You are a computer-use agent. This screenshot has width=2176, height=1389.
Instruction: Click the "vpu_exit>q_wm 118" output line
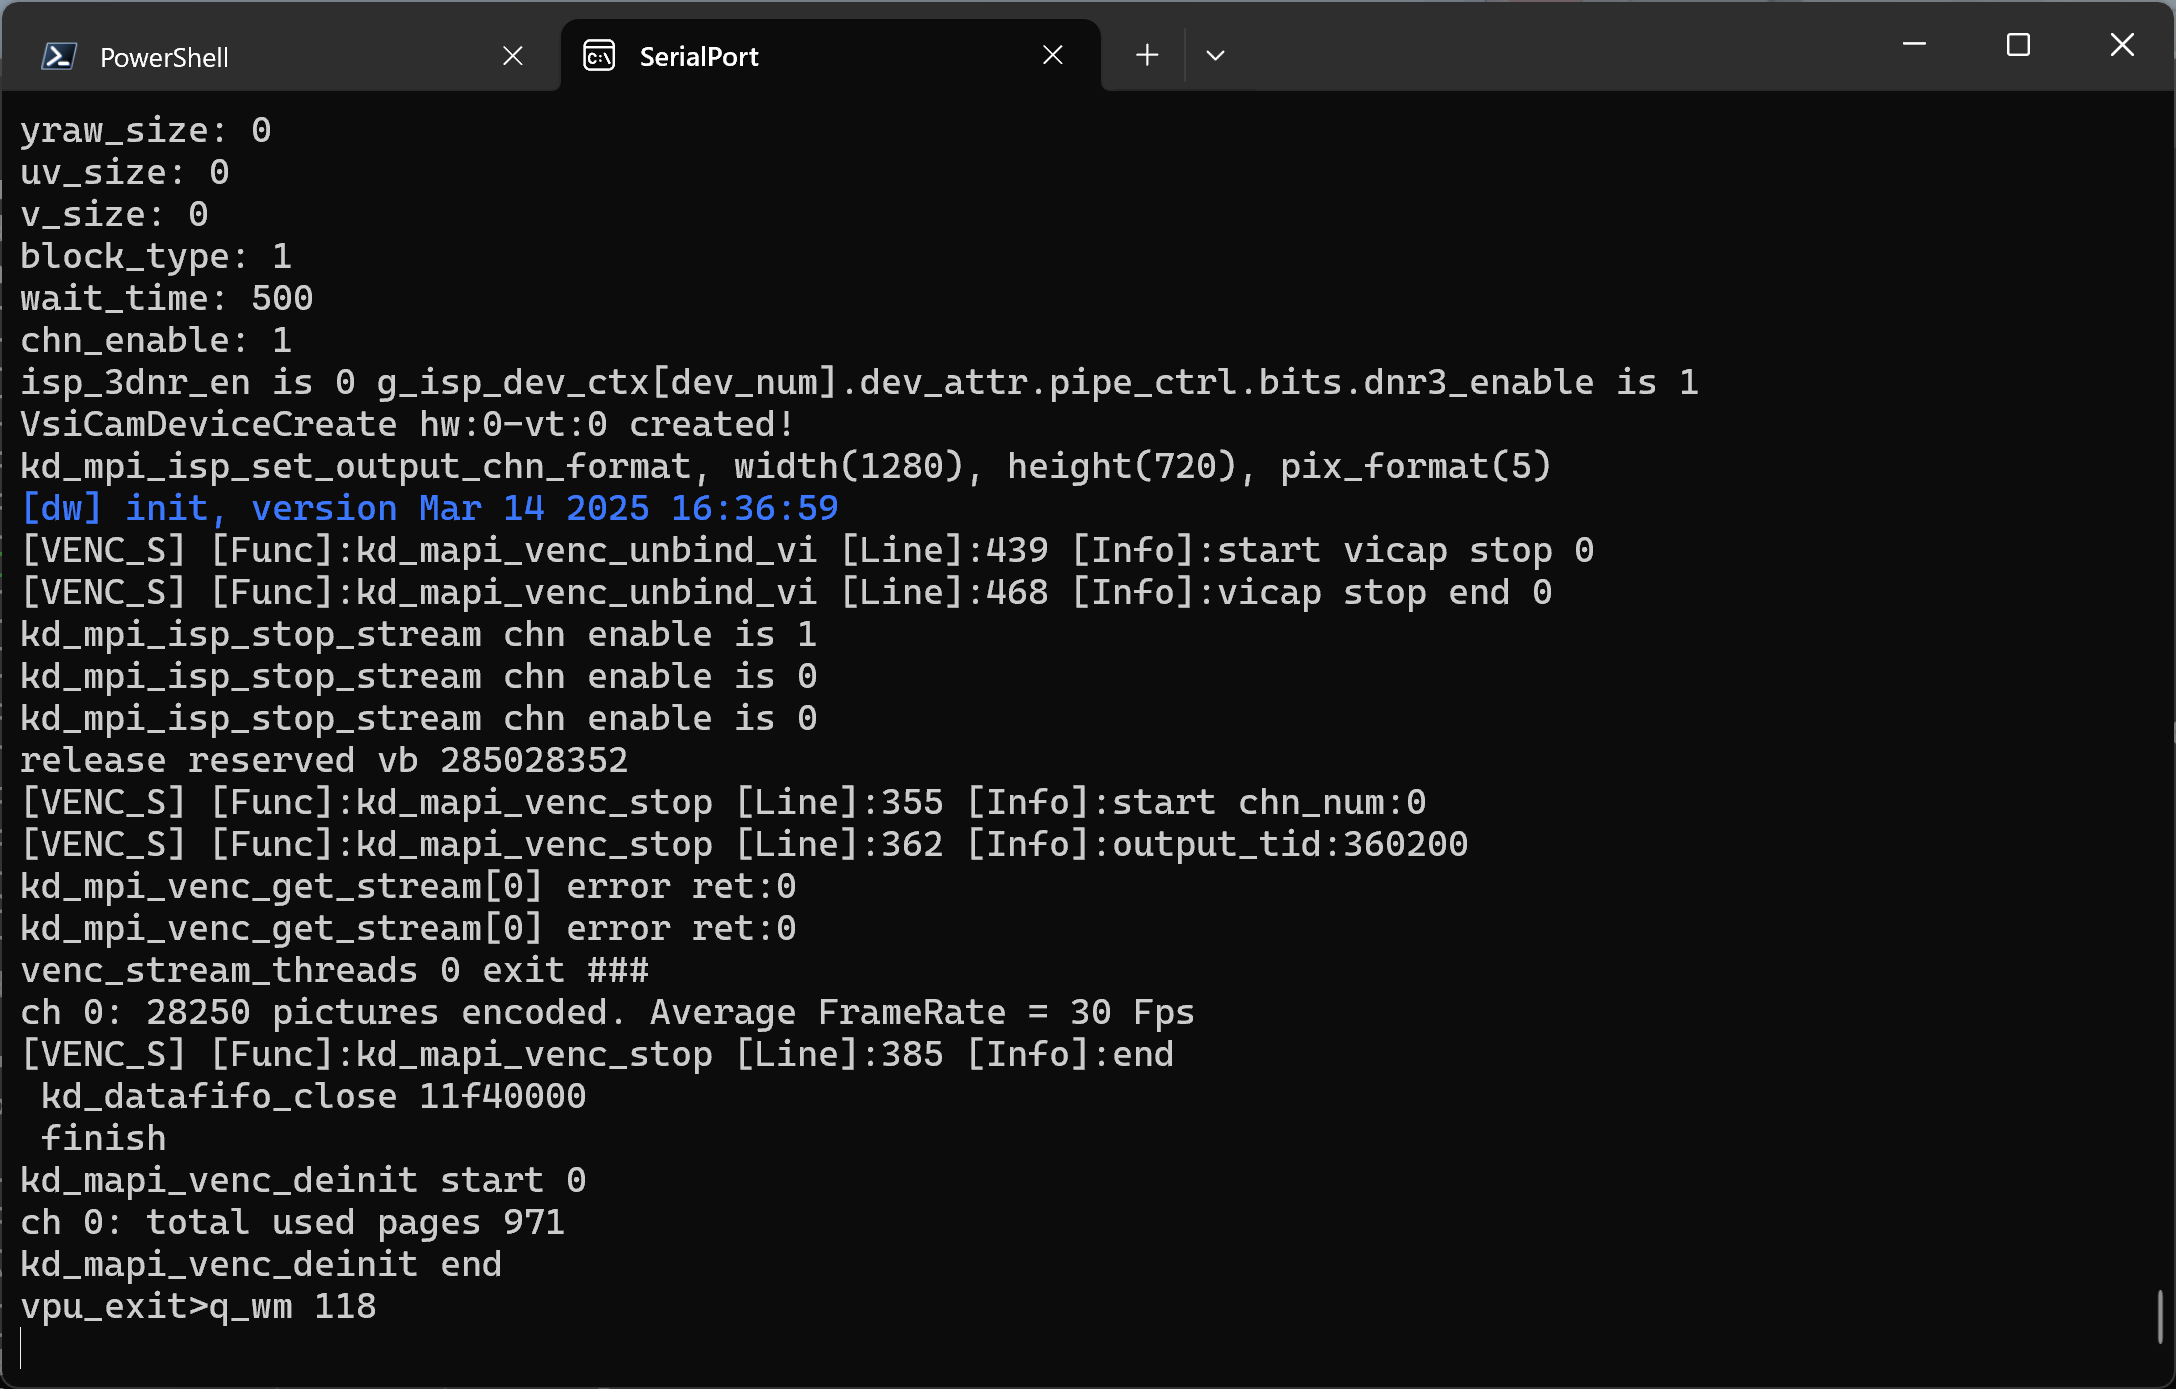click(198, 1306)
